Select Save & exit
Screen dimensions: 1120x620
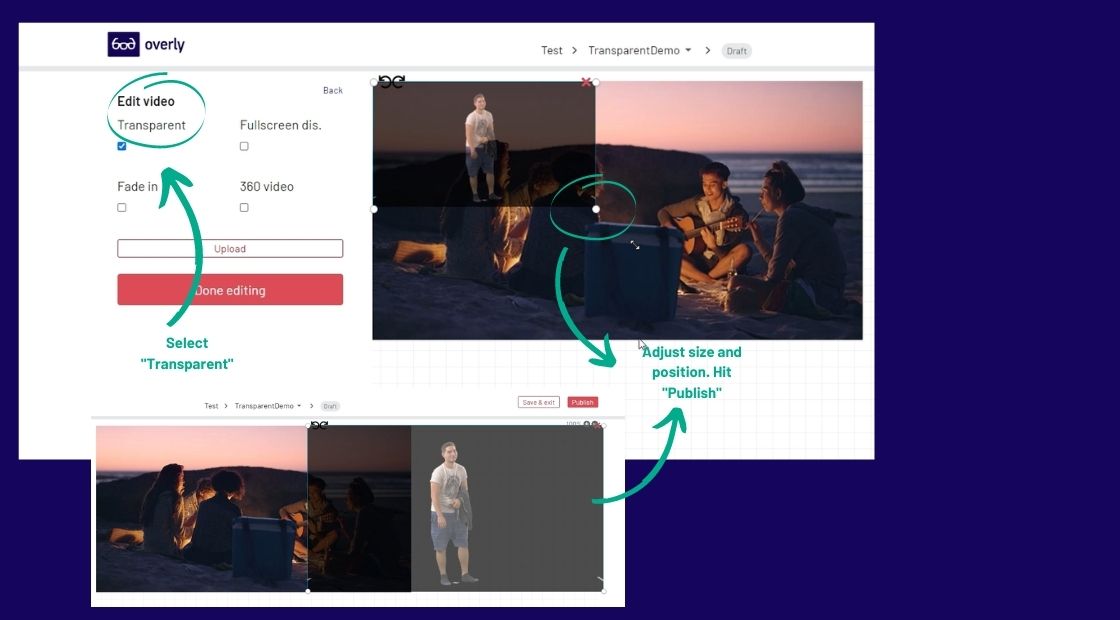click(538, 401)
